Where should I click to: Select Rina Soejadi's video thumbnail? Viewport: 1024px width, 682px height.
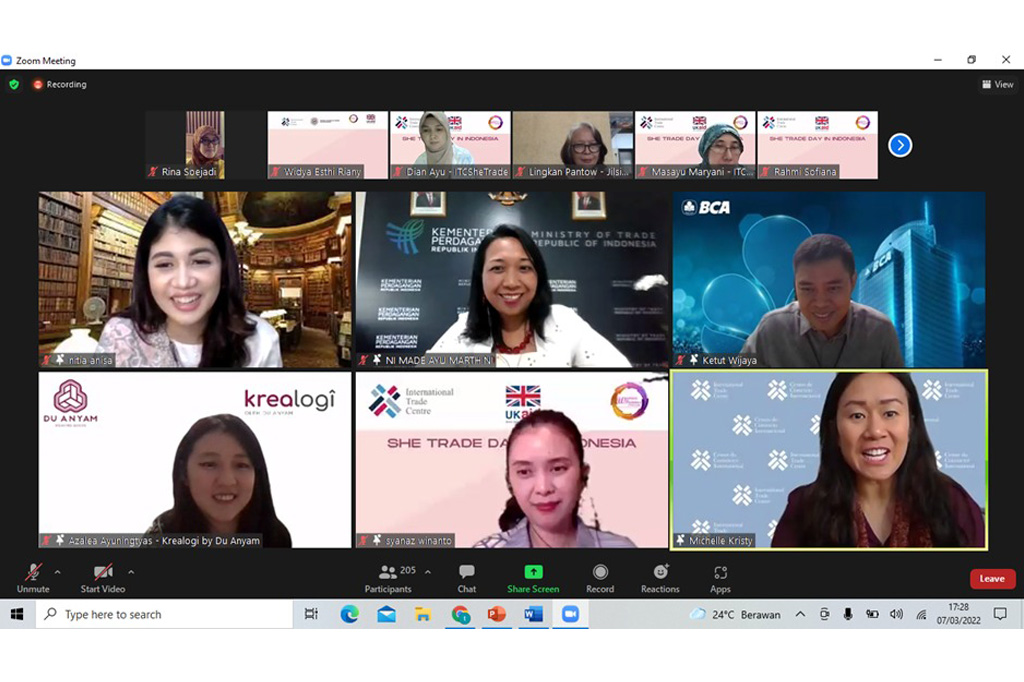coord(206,145)
